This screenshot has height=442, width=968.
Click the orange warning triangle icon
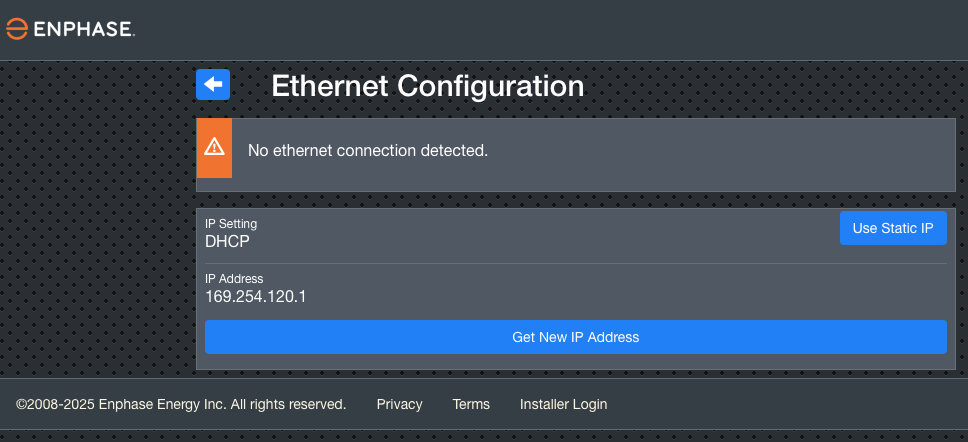(214, 147)
